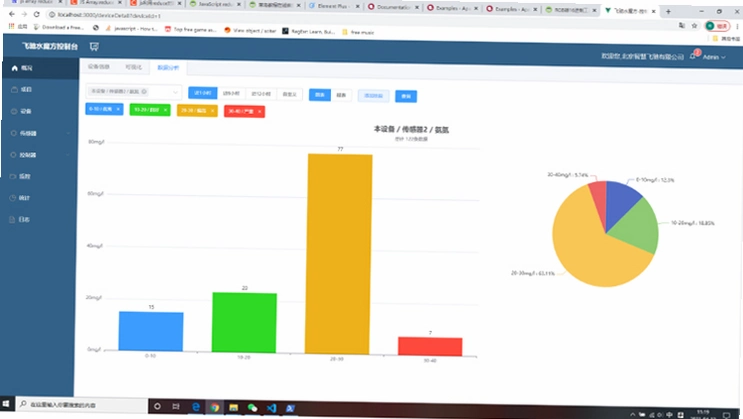This screenshot has height=419, width=743.
Task: Open File Explorer from the taskbar
Action: 233,408
